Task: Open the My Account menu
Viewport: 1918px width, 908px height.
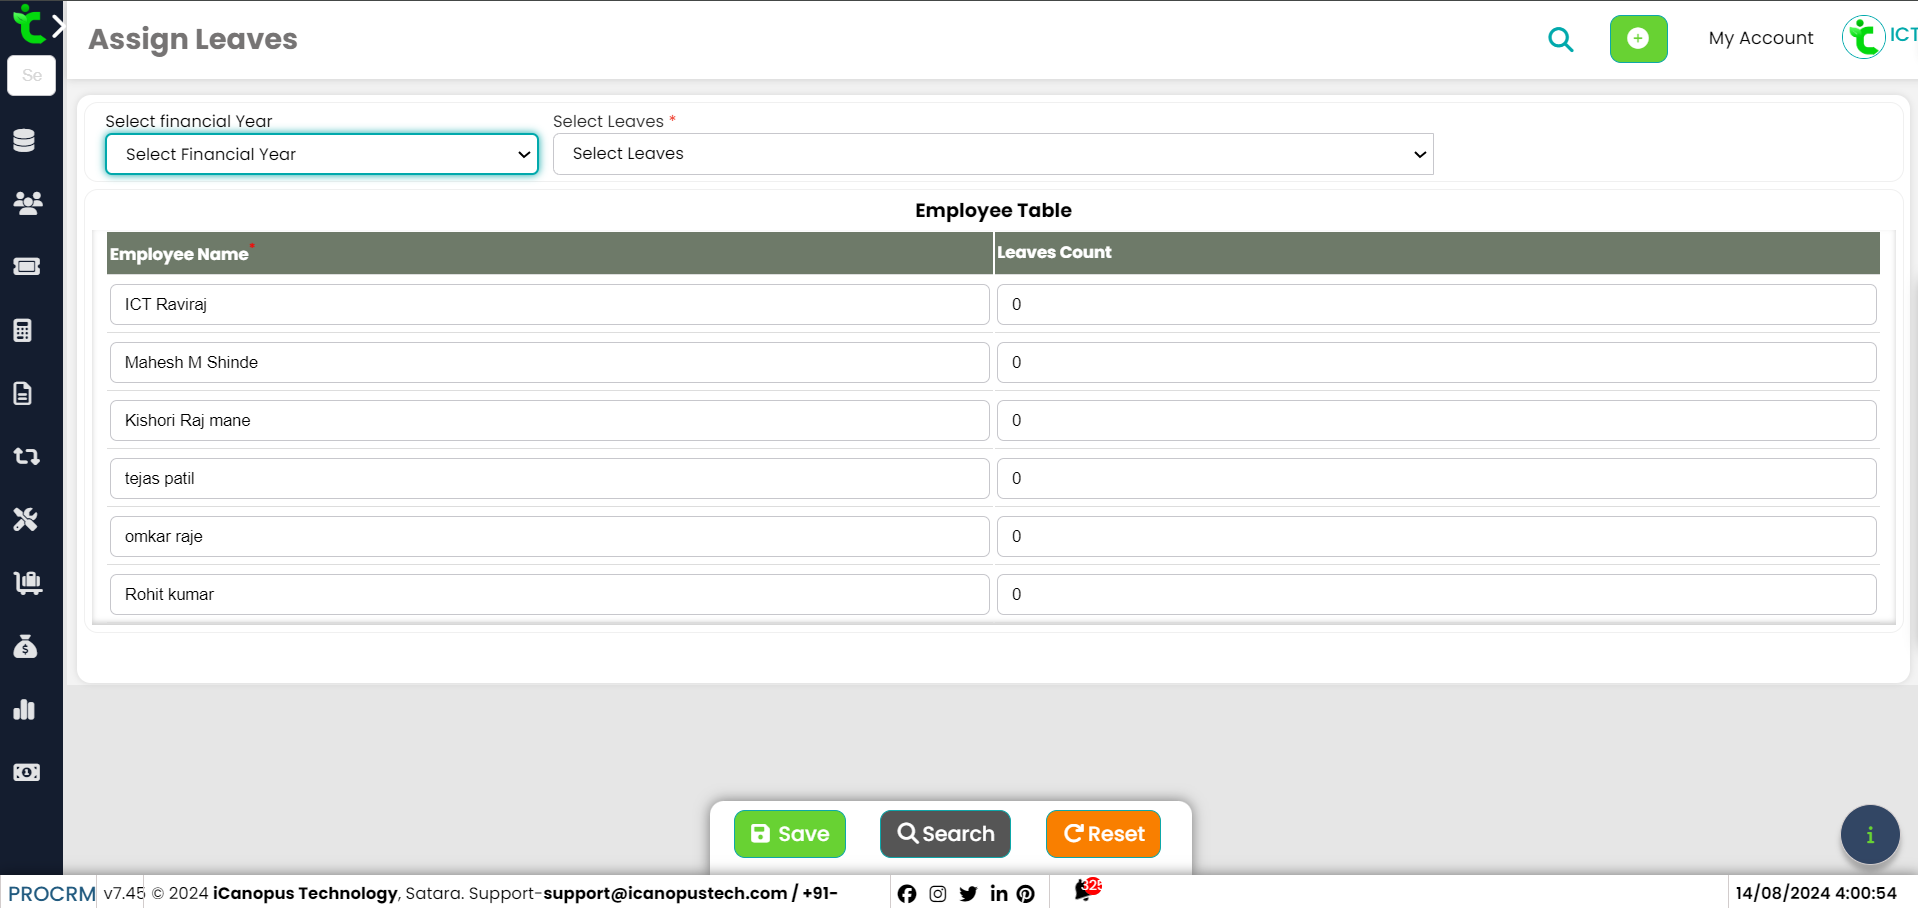Action: click(x=1760, y=38)
